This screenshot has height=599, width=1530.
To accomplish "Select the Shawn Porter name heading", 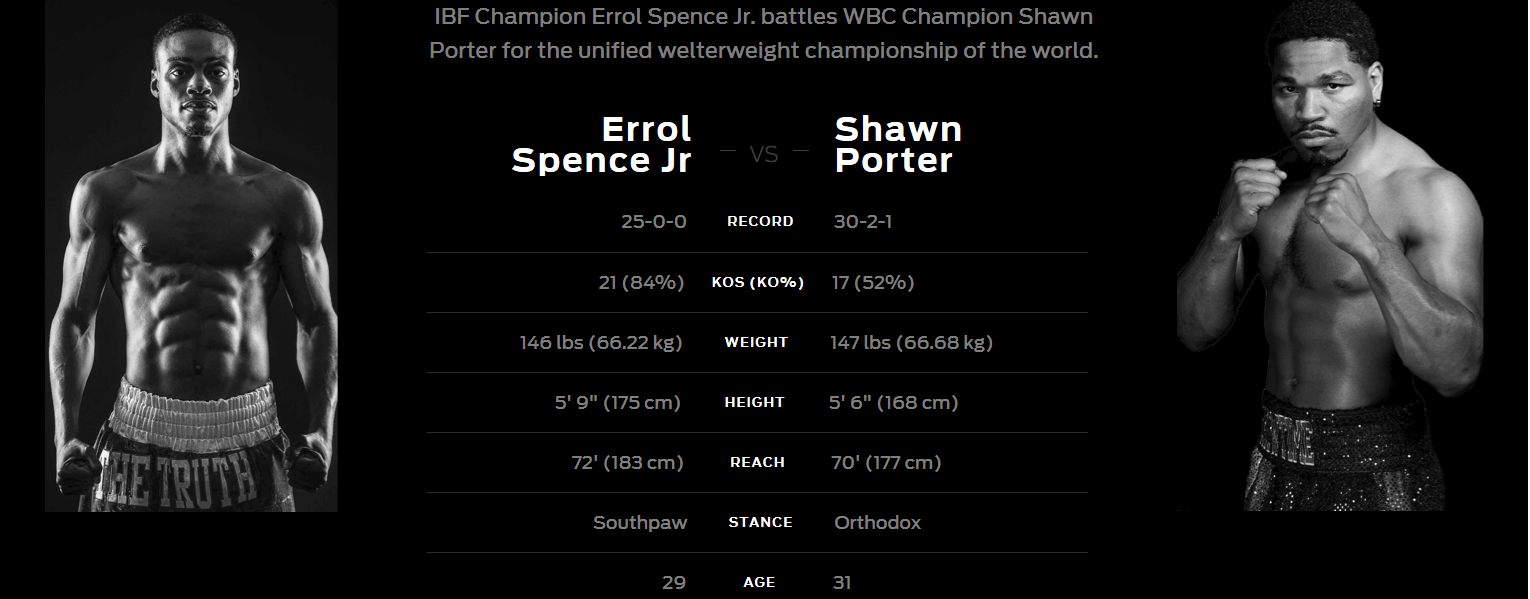I will [x=898, y=144].
